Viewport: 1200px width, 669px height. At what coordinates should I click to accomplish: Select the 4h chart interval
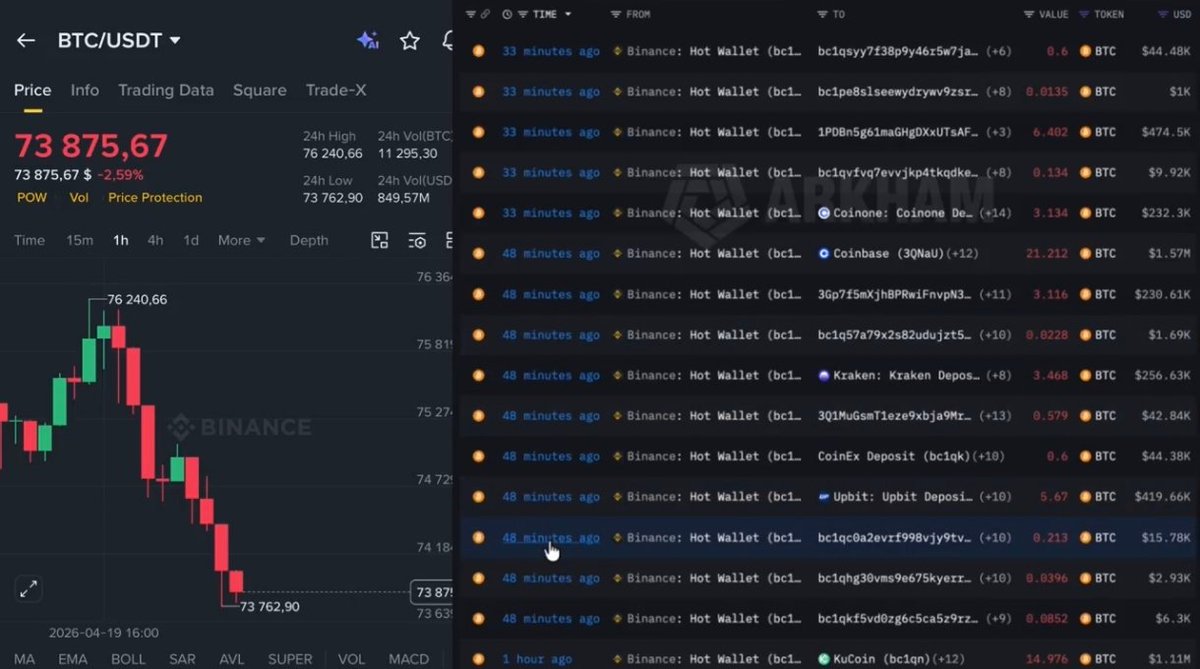coord(155,240)
